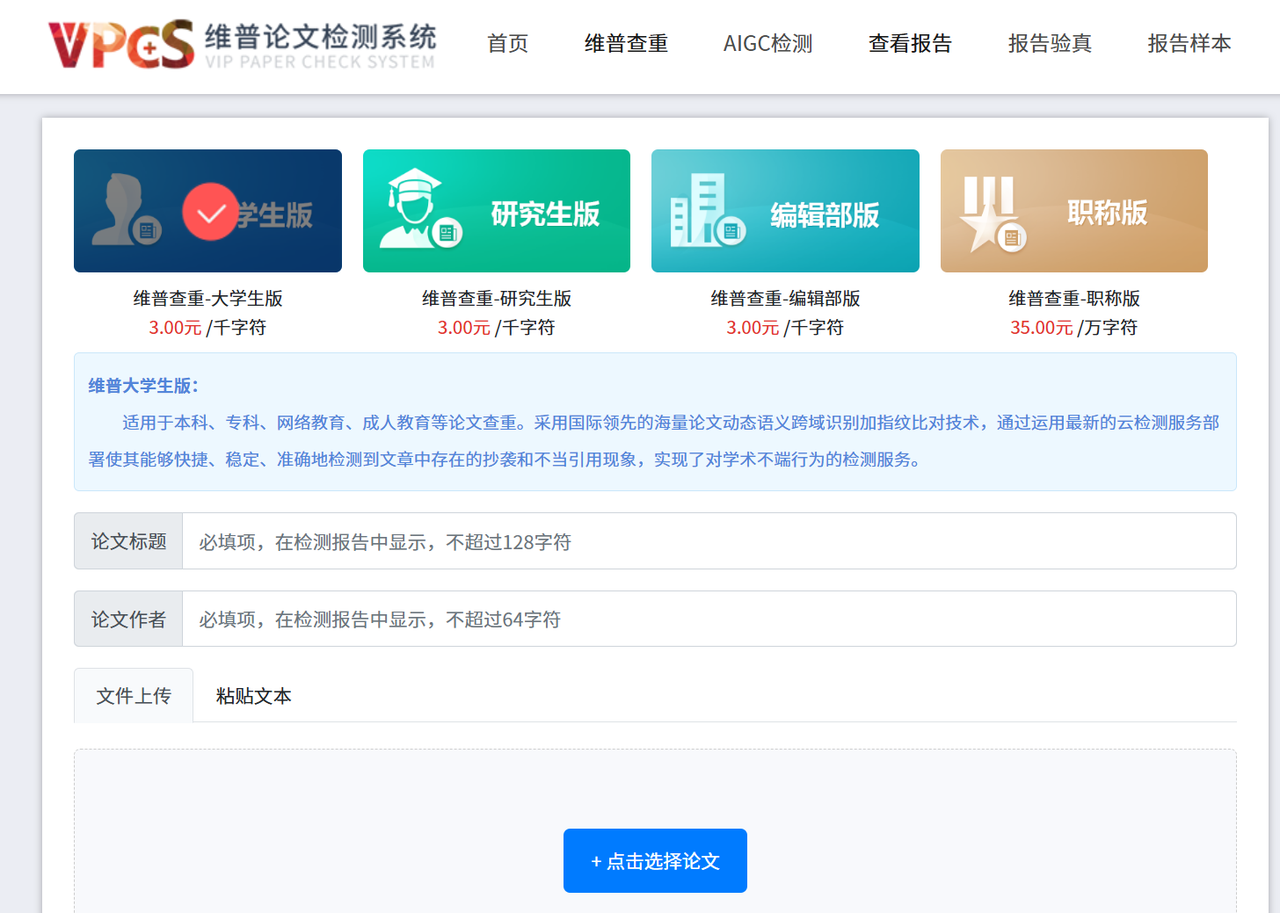Switch to the 文件上传 tab

tap(134, 695)
